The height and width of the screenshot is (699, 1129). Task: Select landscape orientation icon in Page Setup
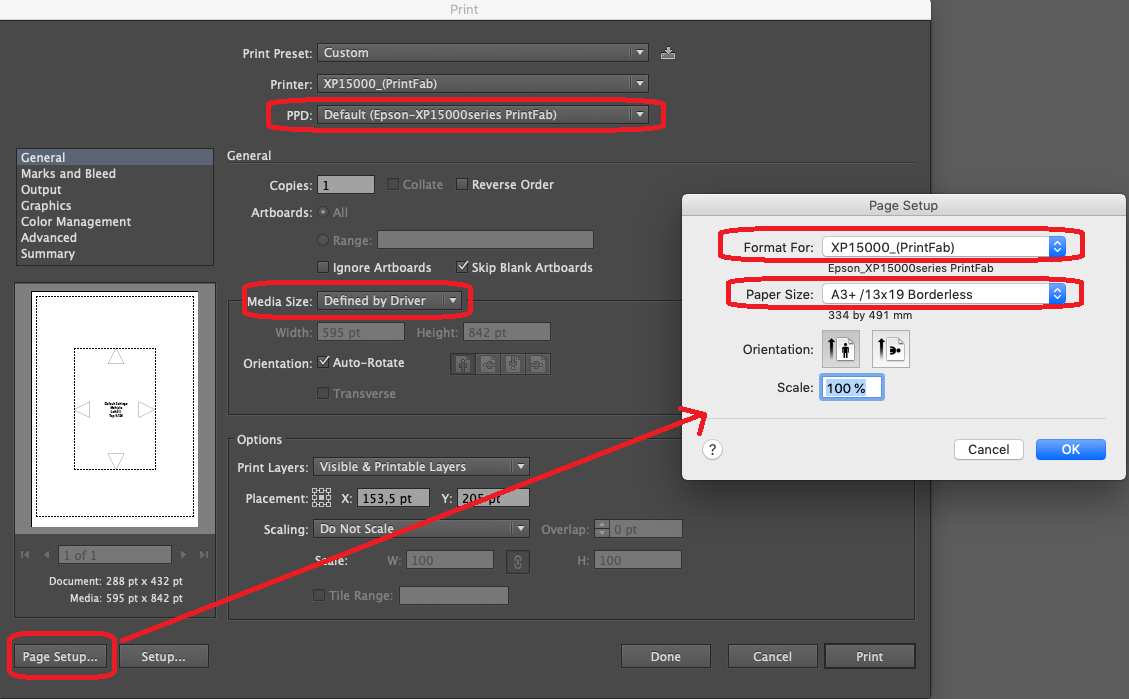pyautogui.click(x=890, y=349)
